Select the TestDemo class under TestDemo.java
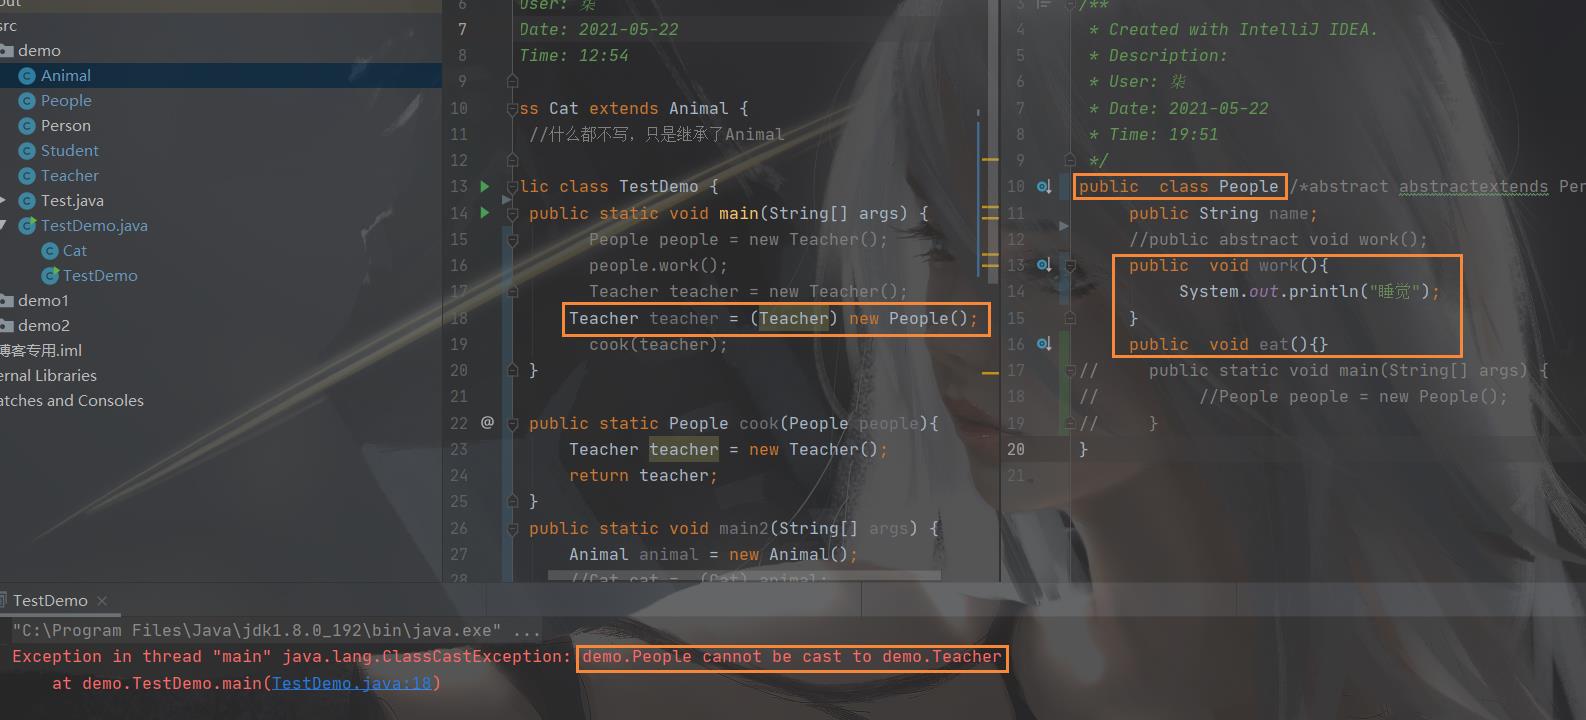The height and width of the screenshot is (720, 1586). pos(100,275)
